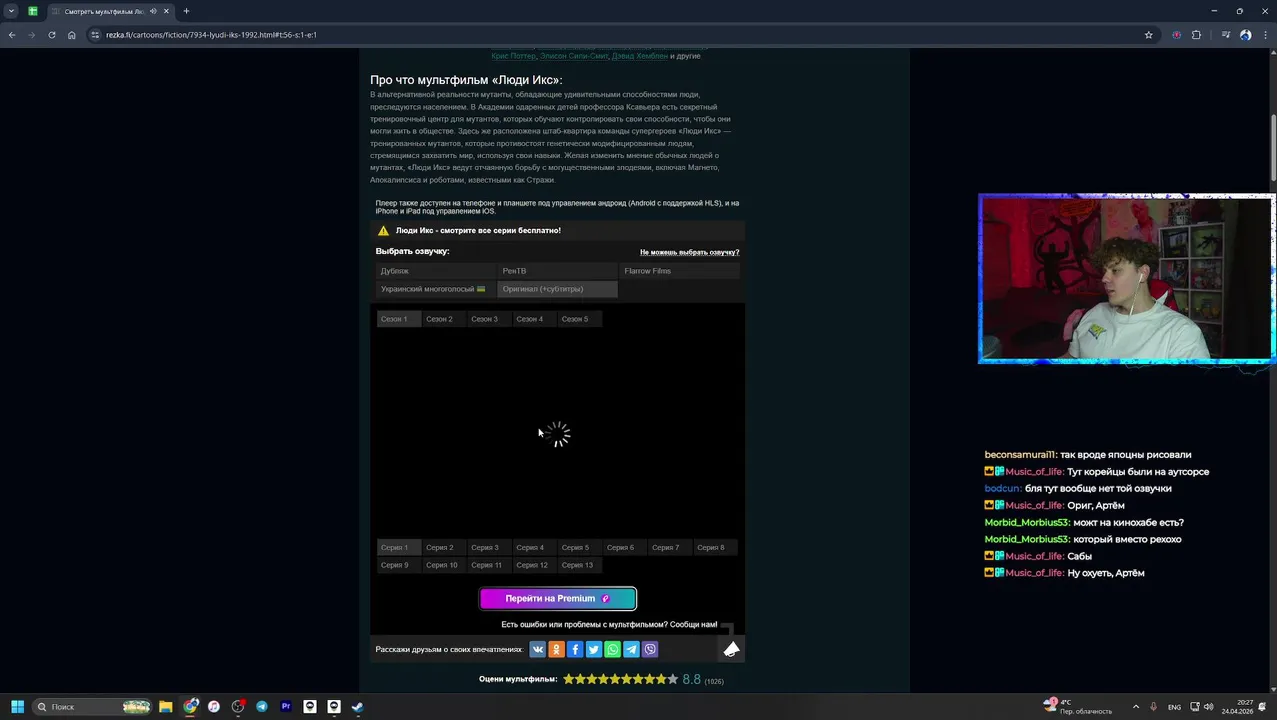This screenshot has height=720, width=1277.
Task: Select Дубляж voice-over
Action: [x=436, y=271]
